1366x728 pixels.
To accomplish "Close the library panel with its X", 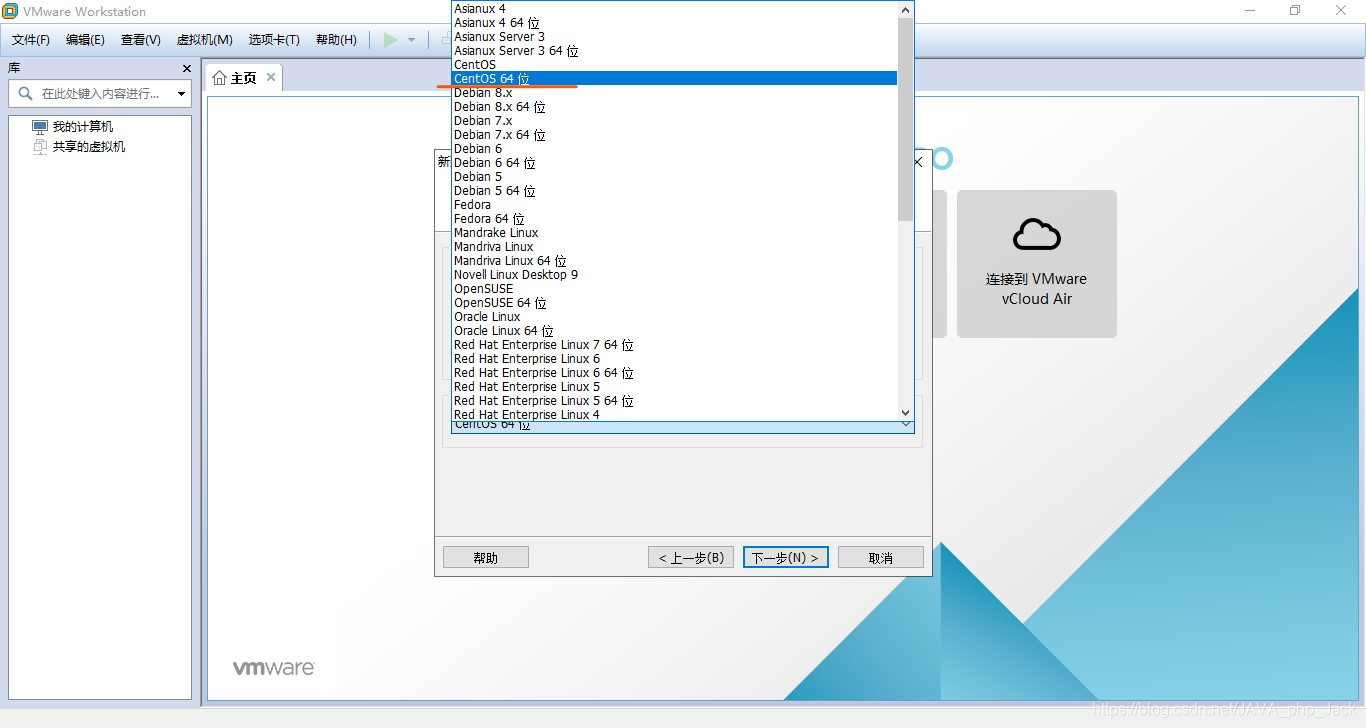I will pyautogui.click(x=187, y=68).
